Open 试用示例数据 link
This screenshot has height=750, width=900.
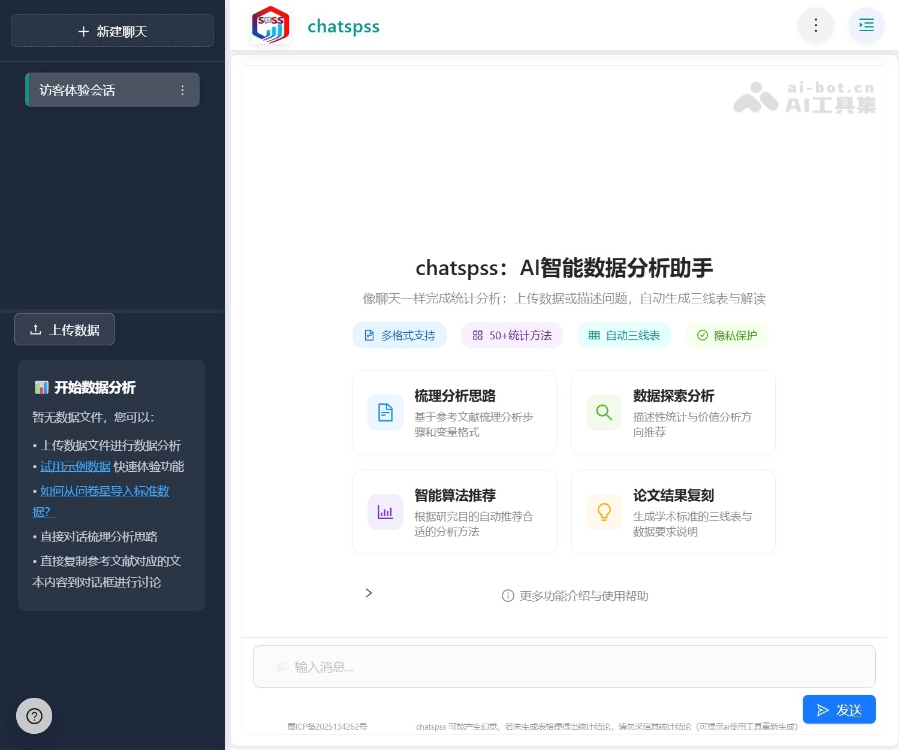pyautogui.click(x=75, y=467)
